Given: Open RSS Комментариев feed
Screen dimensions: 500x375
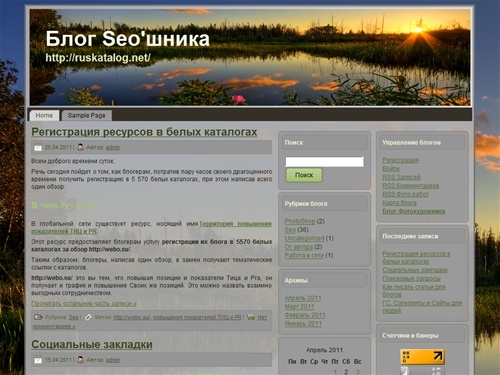Looking at the screenshot, I should pos(411,186).
